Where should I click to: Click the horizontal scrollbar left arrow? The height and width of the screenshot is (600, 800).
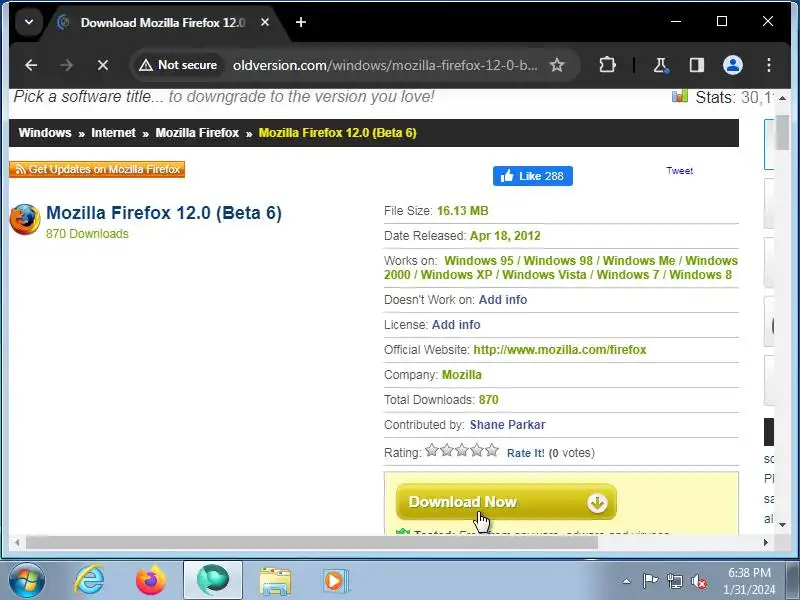coord(16,542)
